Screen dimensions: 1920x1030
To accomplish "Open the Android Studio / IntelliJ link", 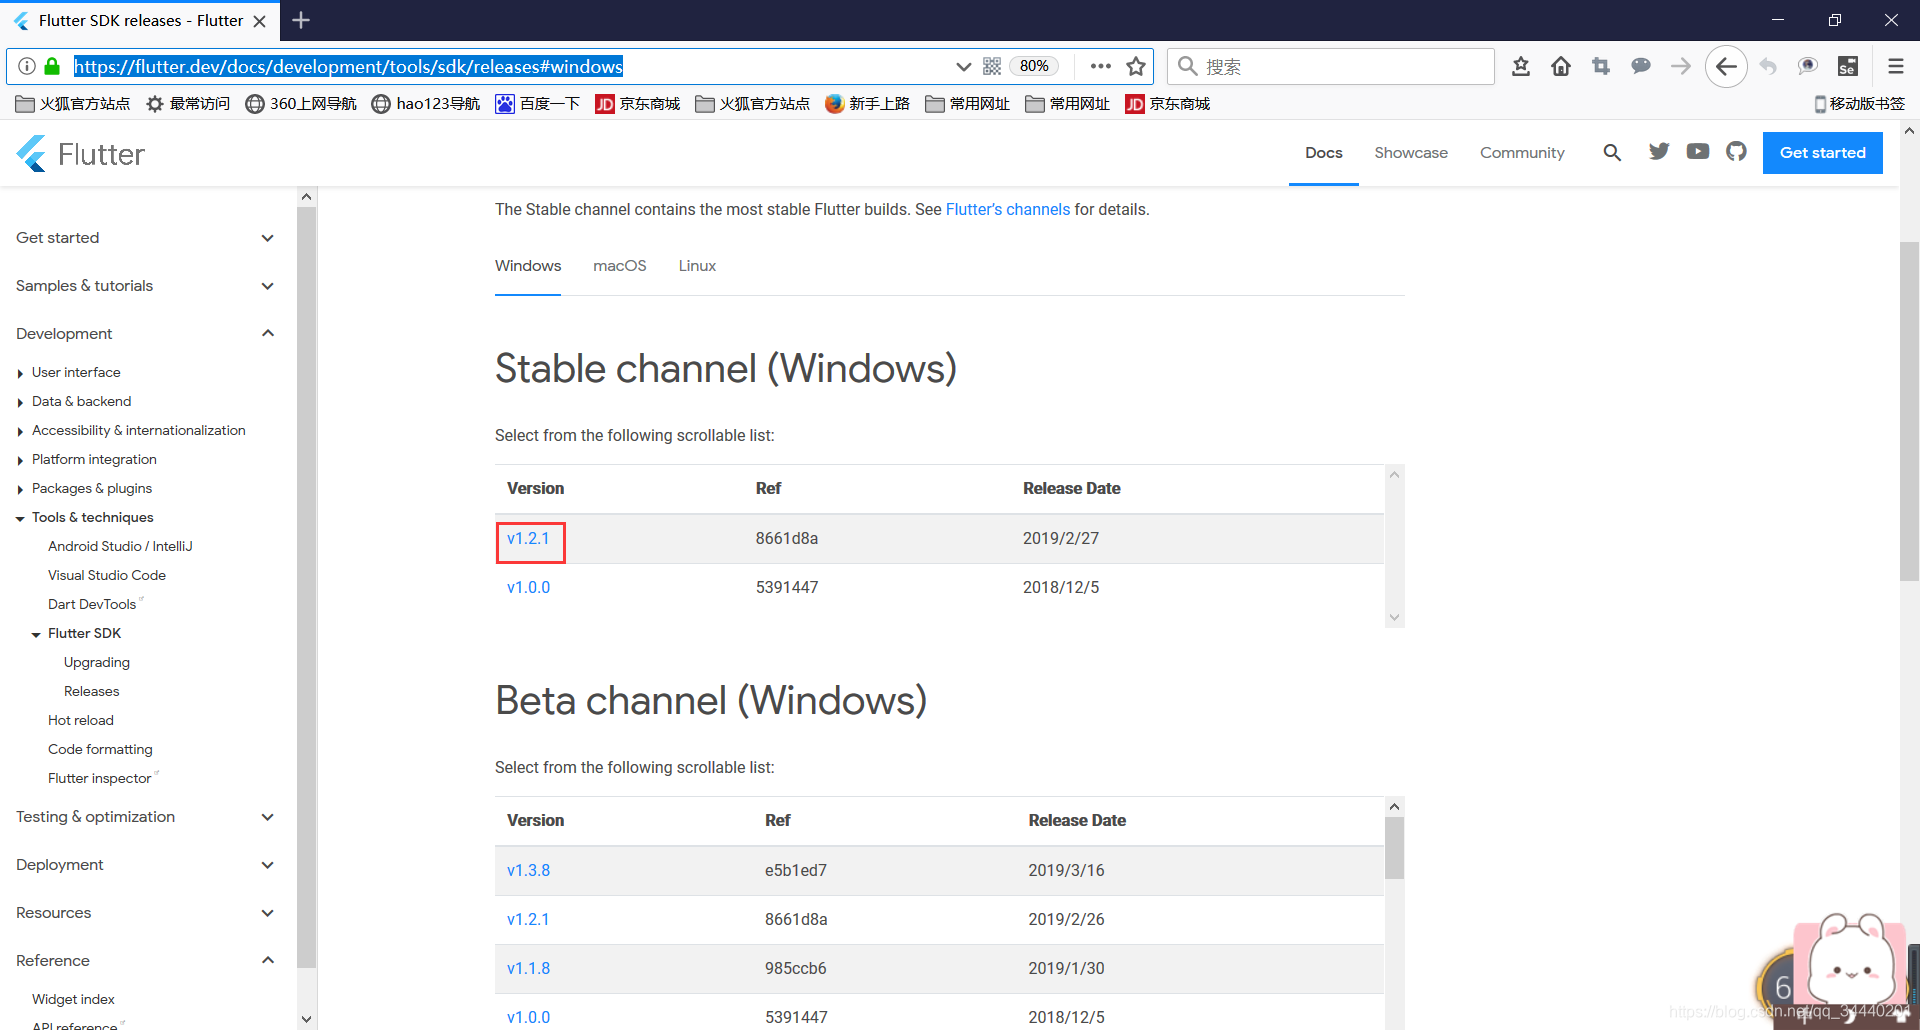I will click(120, 546).
